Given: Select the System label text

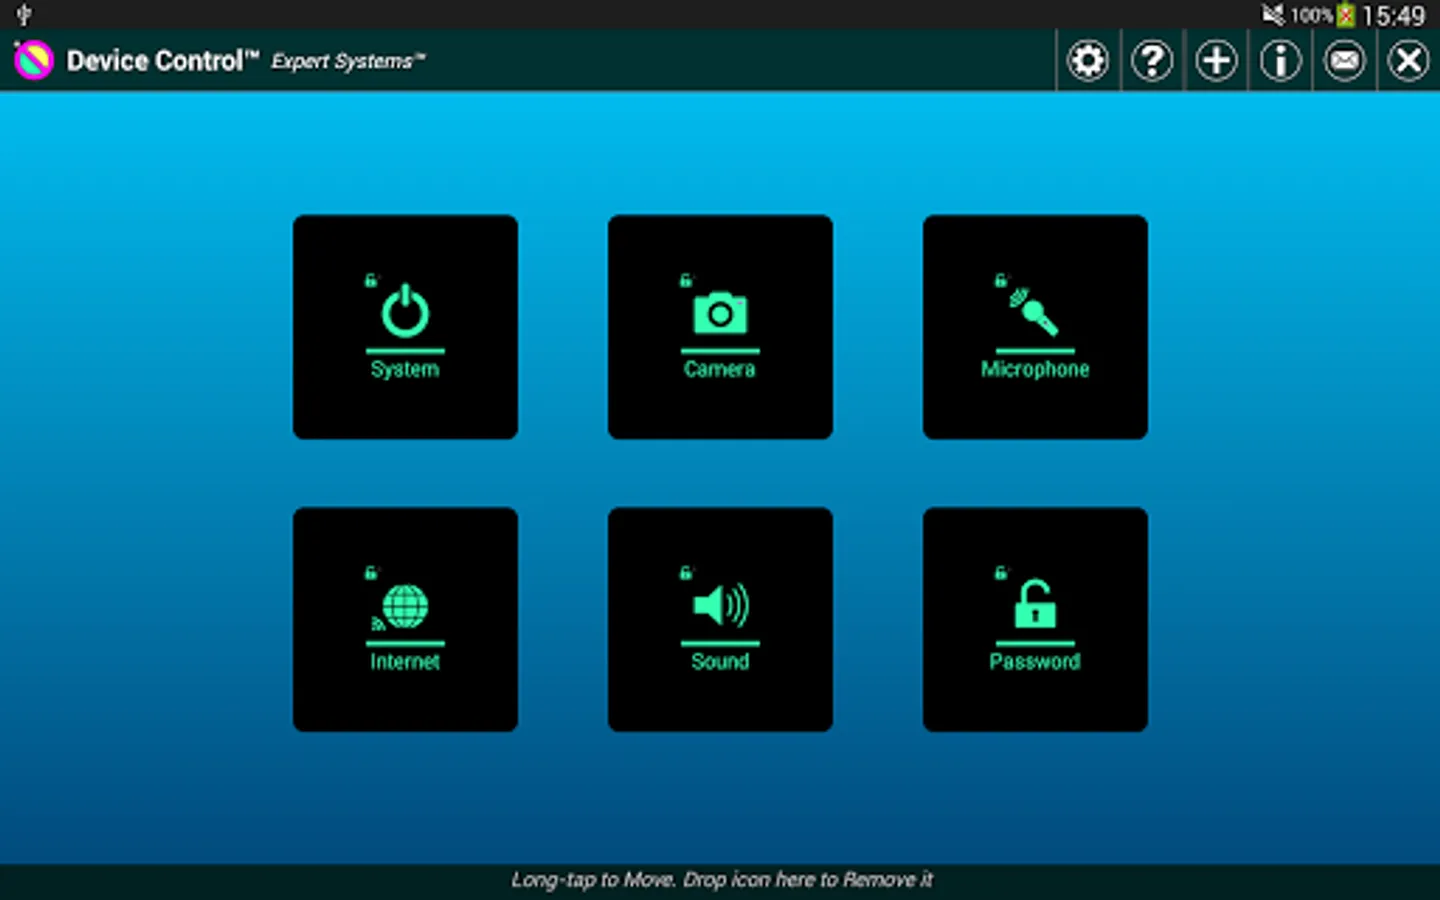Looking at the screenshot, I should (x=405, y=370).
